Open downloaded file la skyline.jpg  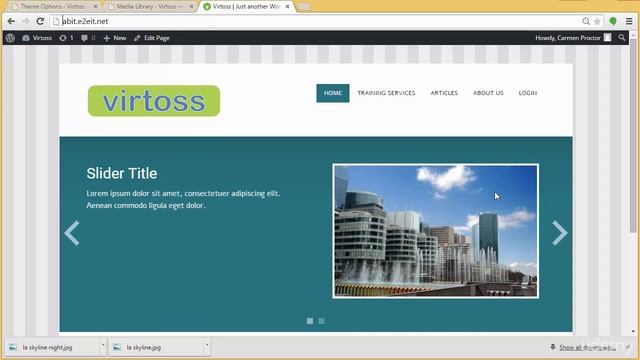(x=155, y=347)
